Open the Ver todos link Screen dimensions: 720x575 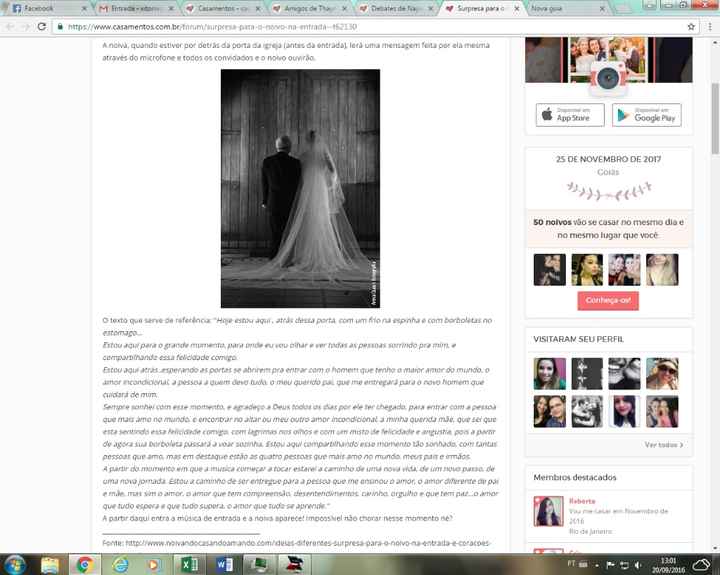click(x=664, y=445)
